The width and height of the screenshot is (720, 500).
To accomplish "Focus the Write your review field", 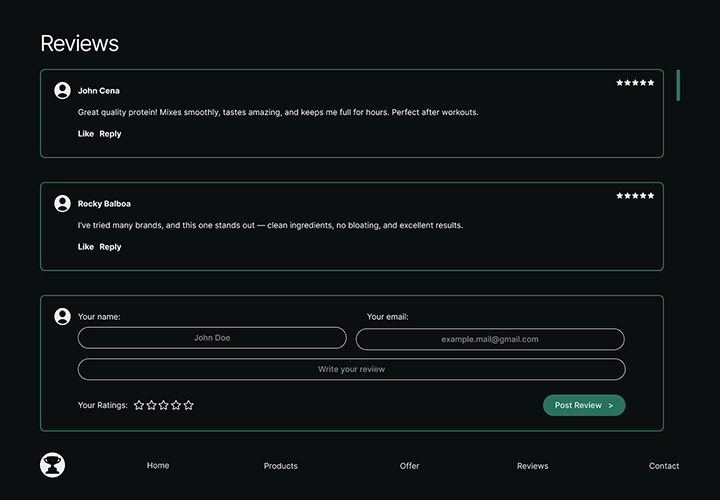I will [351, 369].
